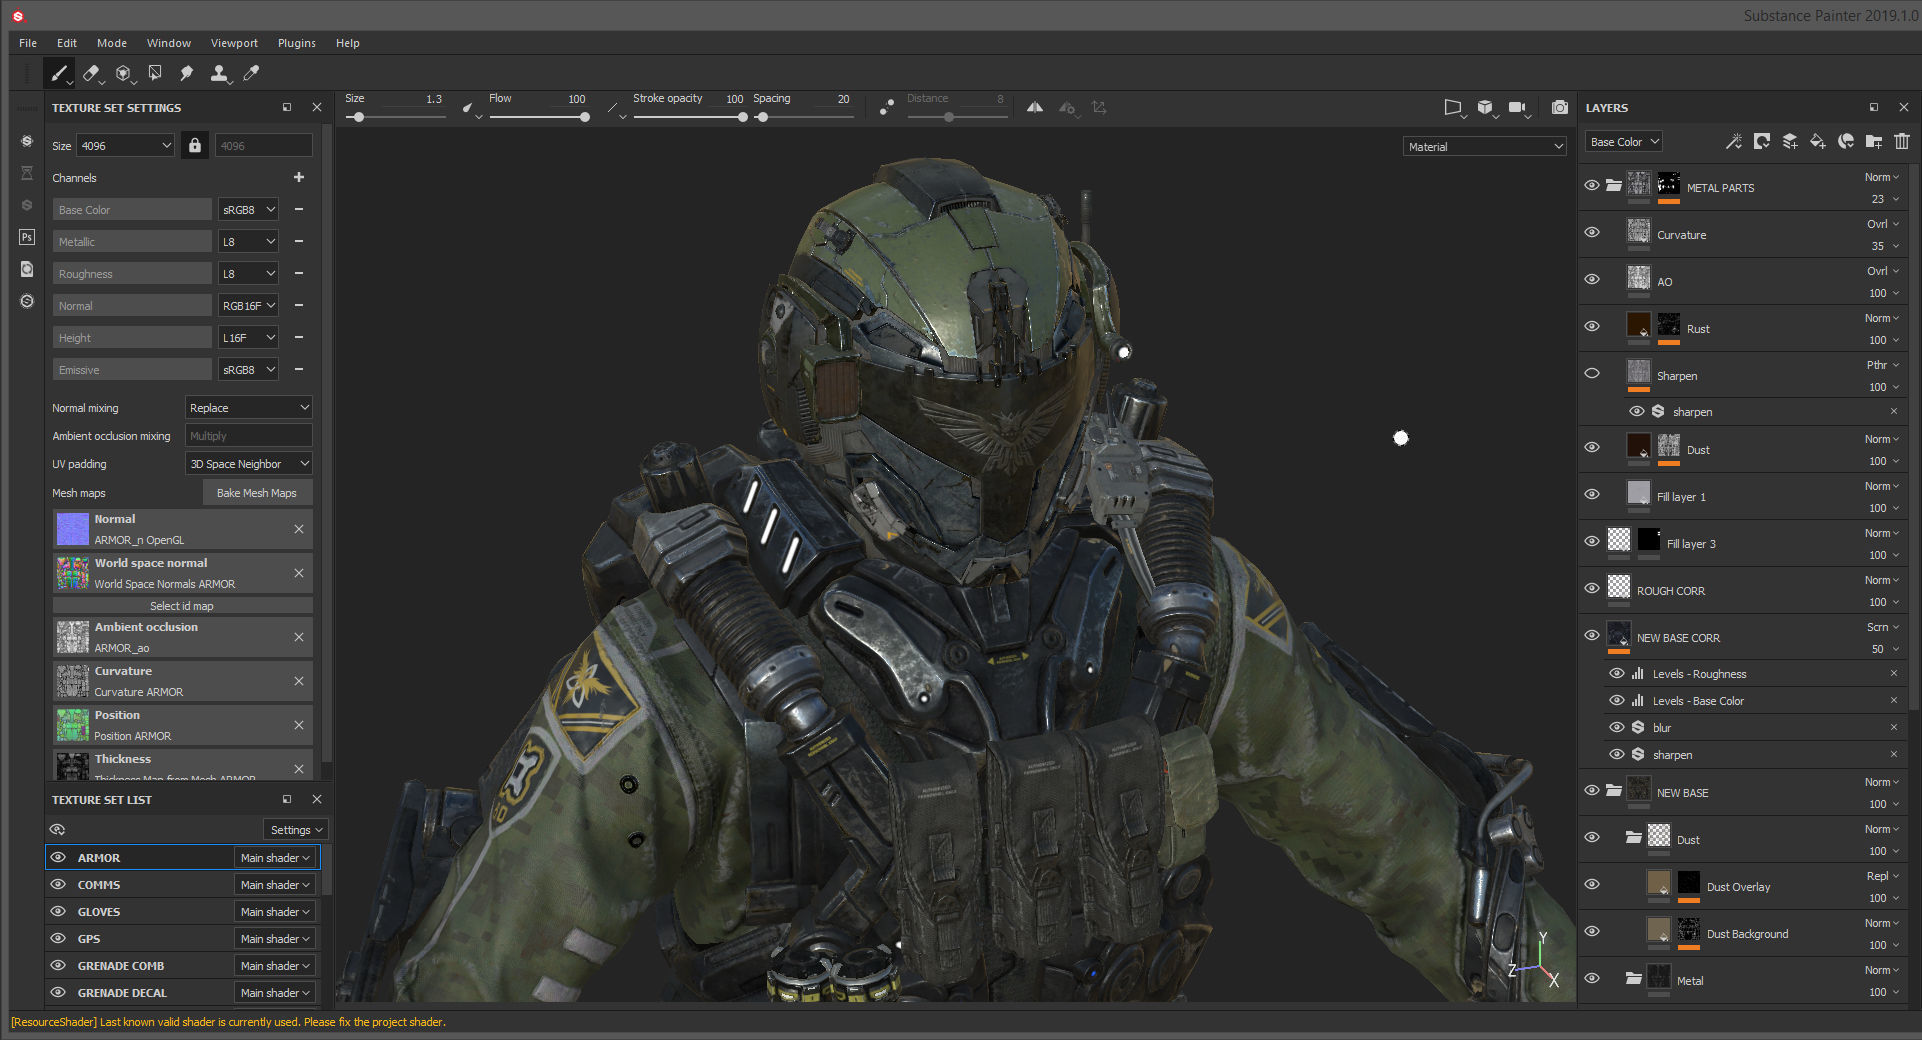Add a new channel with plus icon

(298, 177)
